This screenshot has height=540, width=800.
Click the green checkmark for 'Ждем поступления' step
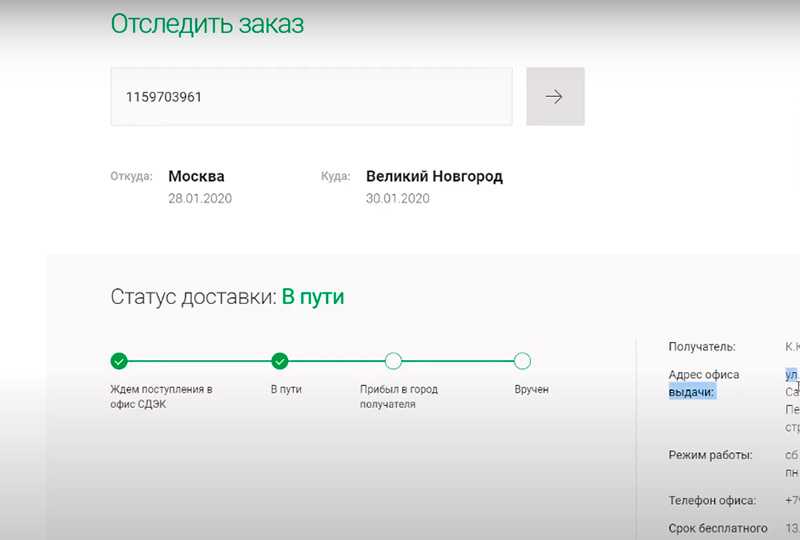(119, 361)
